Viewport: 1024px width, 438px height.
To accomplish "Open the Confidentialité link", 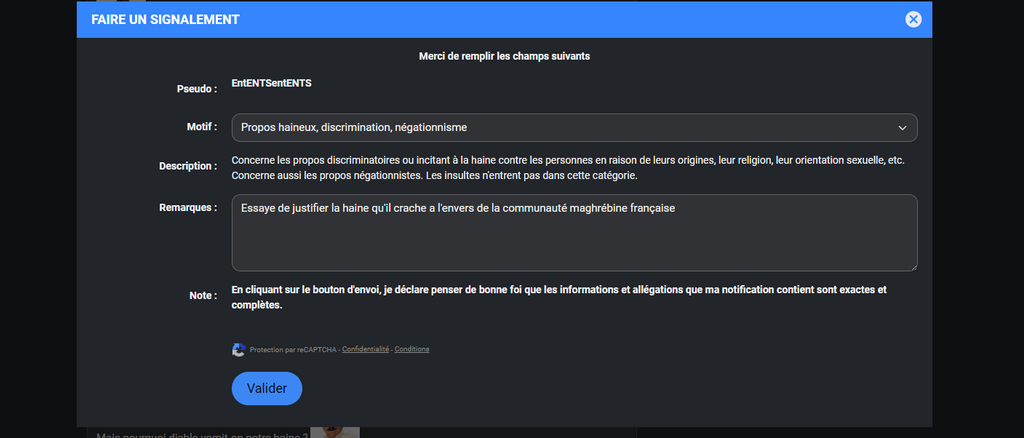I will [x=366, y=349].
